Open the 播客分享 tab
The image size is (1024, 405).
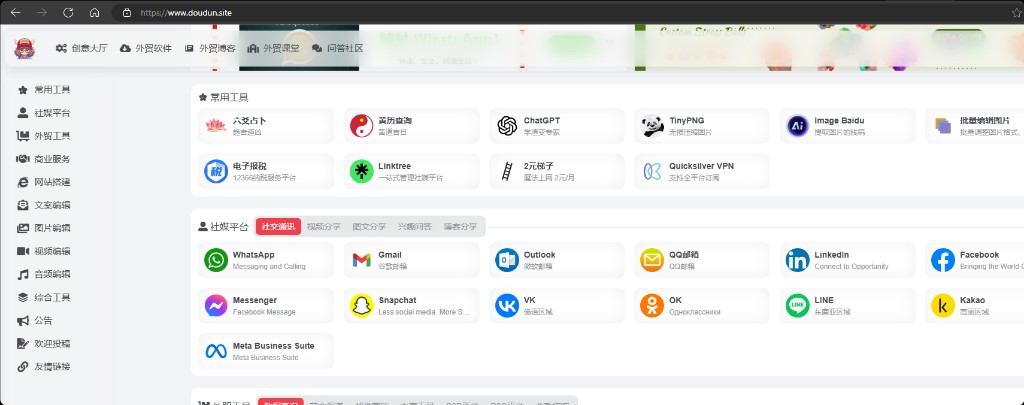pos(460,227)
